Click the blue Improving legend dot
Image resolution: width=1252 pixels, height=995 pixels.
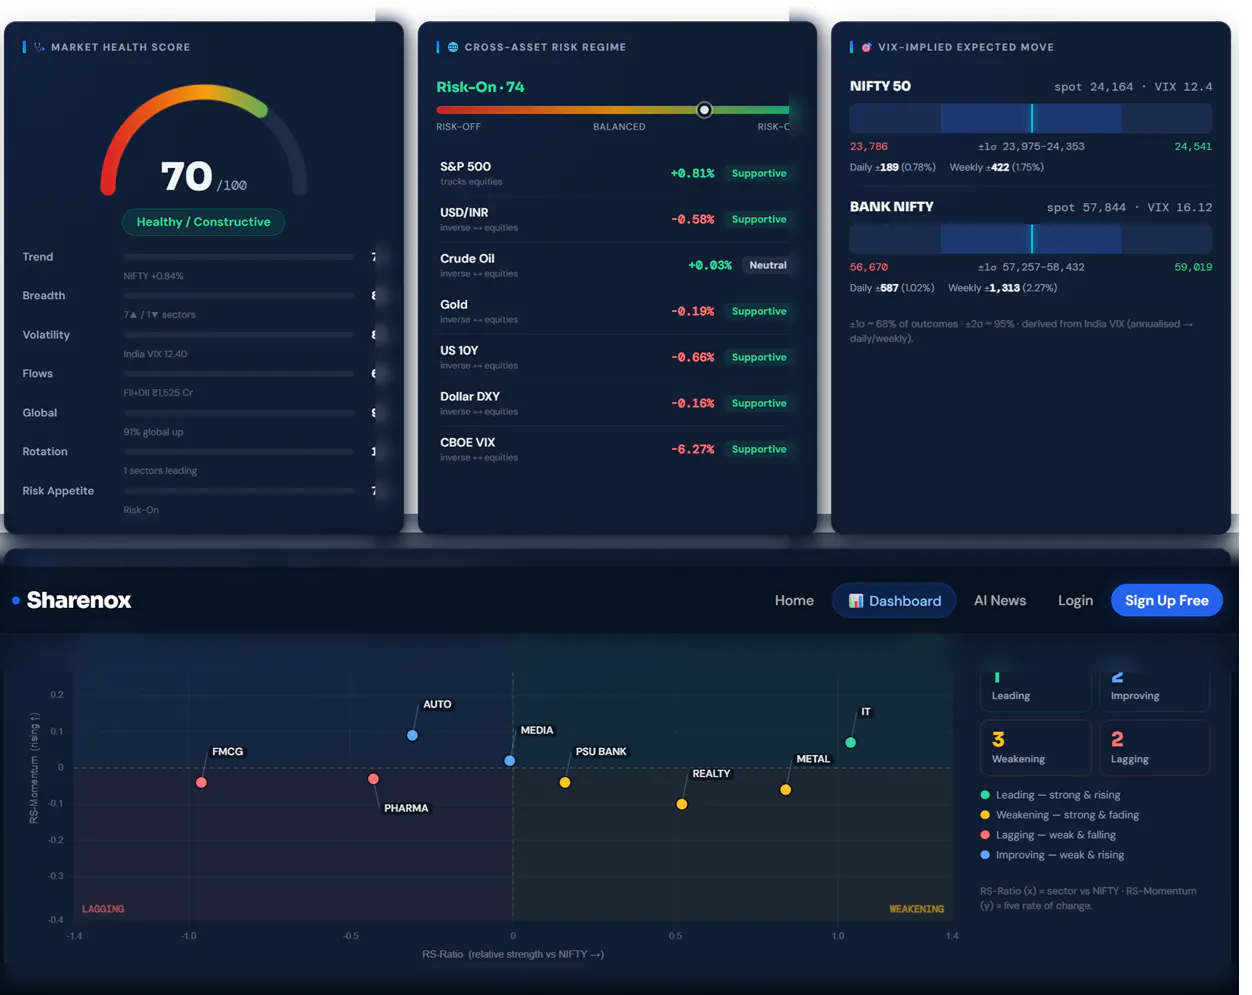point(985,855)
